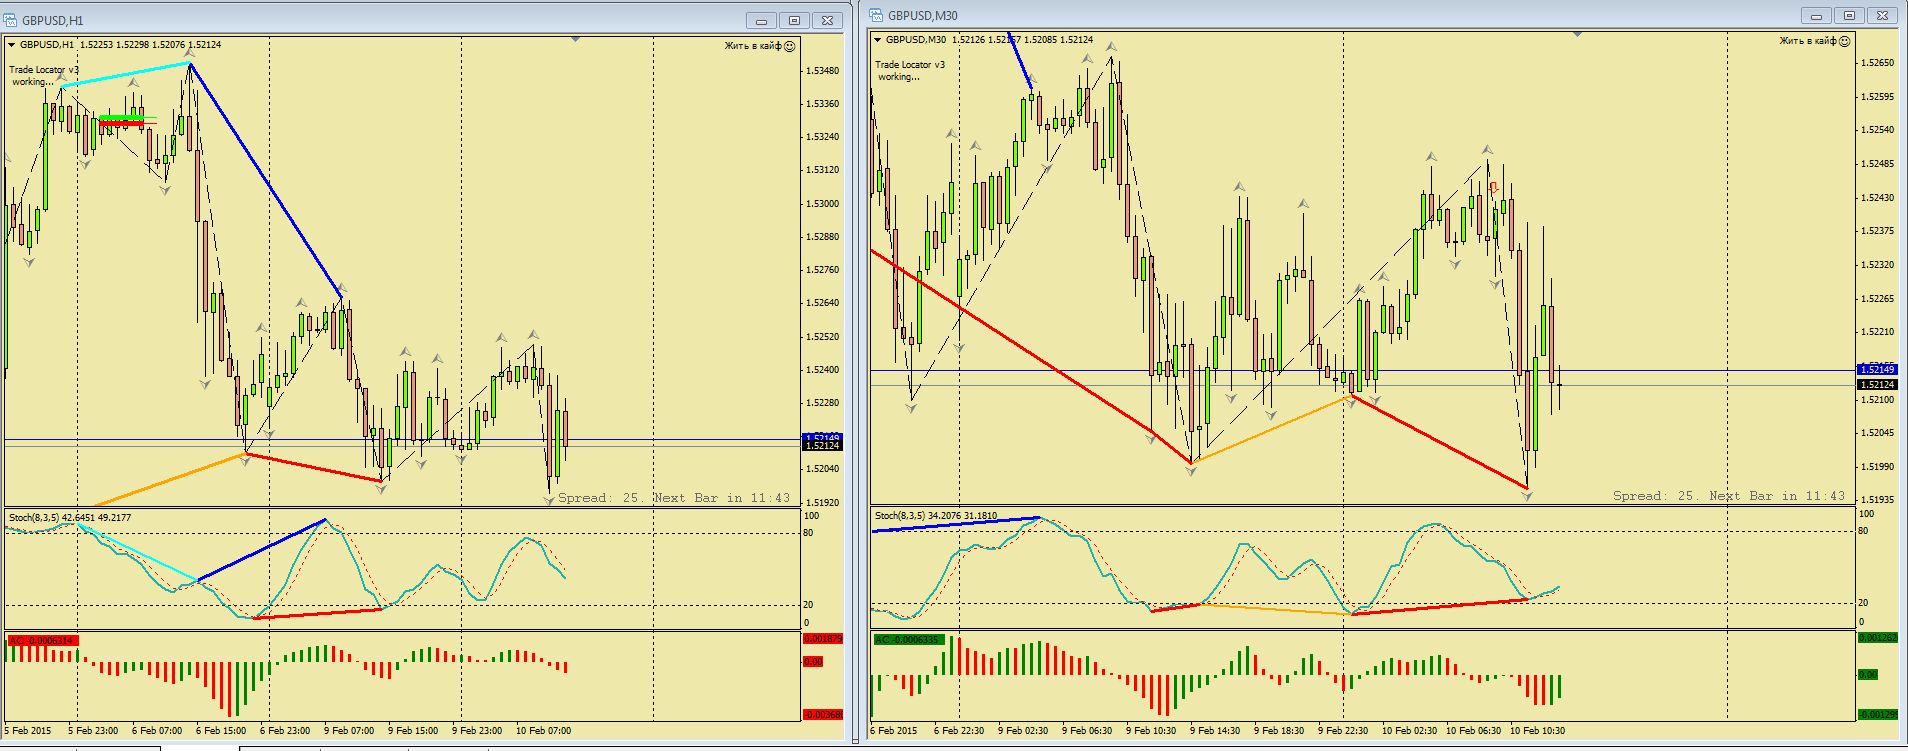This screenshot has height=751, width=1908.
Task: Click the 10 Feb 07:00 time label
Action: pos(543,731)
